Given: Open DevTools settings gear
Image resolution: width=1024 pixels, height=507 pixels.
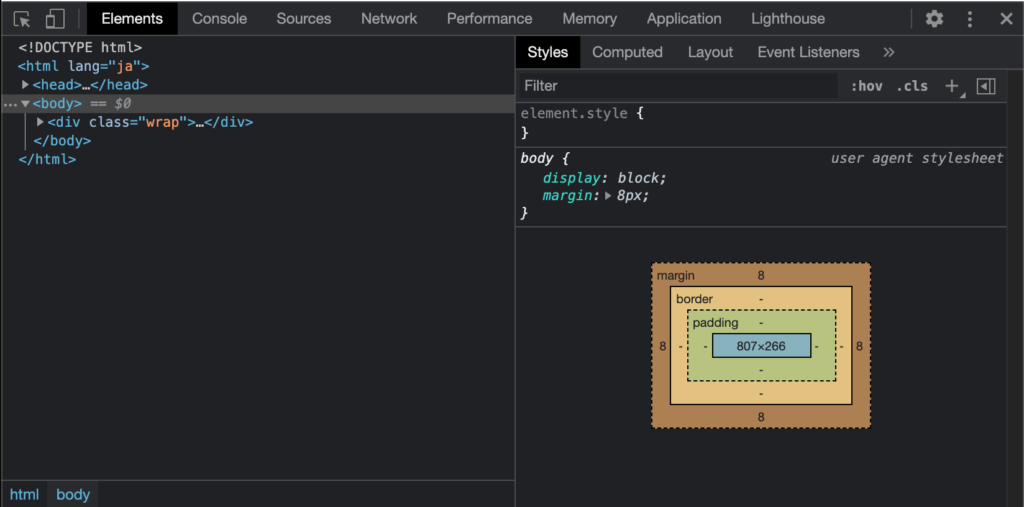Looking at the screenshot, I should coord(935,19).
